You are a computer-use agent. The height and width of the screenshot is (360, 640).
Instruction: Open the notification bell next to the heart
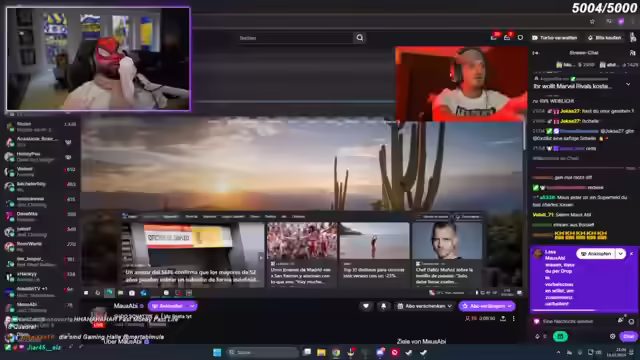[x=383, y=306]
